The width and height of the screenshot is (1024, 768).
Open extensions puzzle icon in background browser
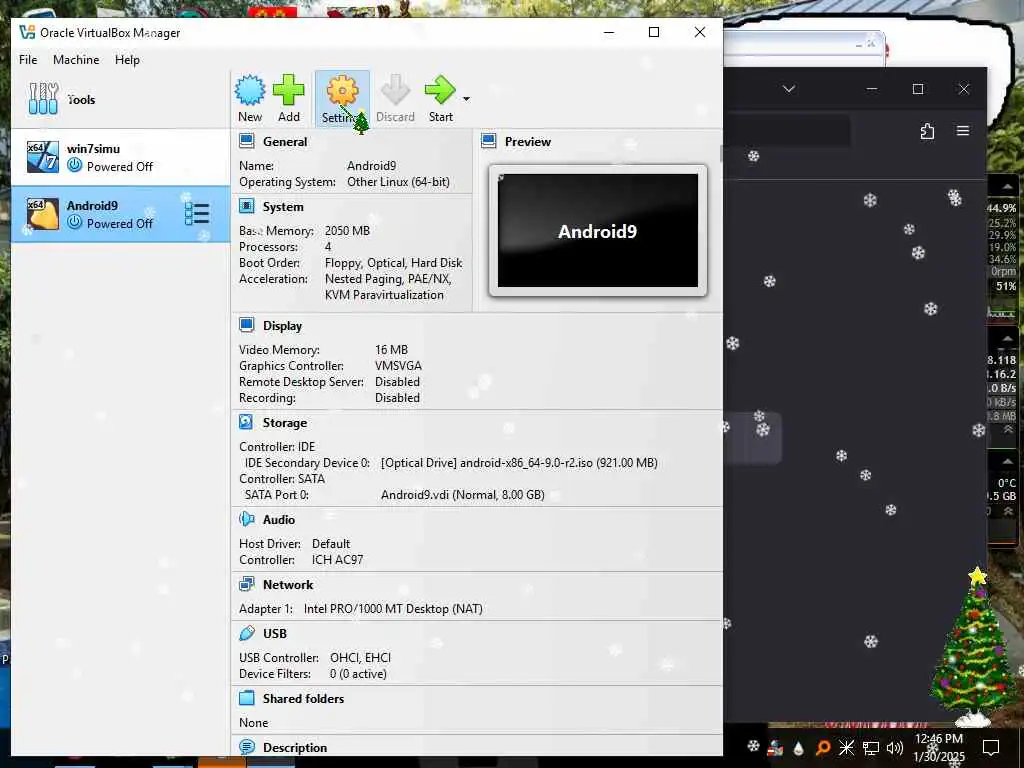(927, 131)
